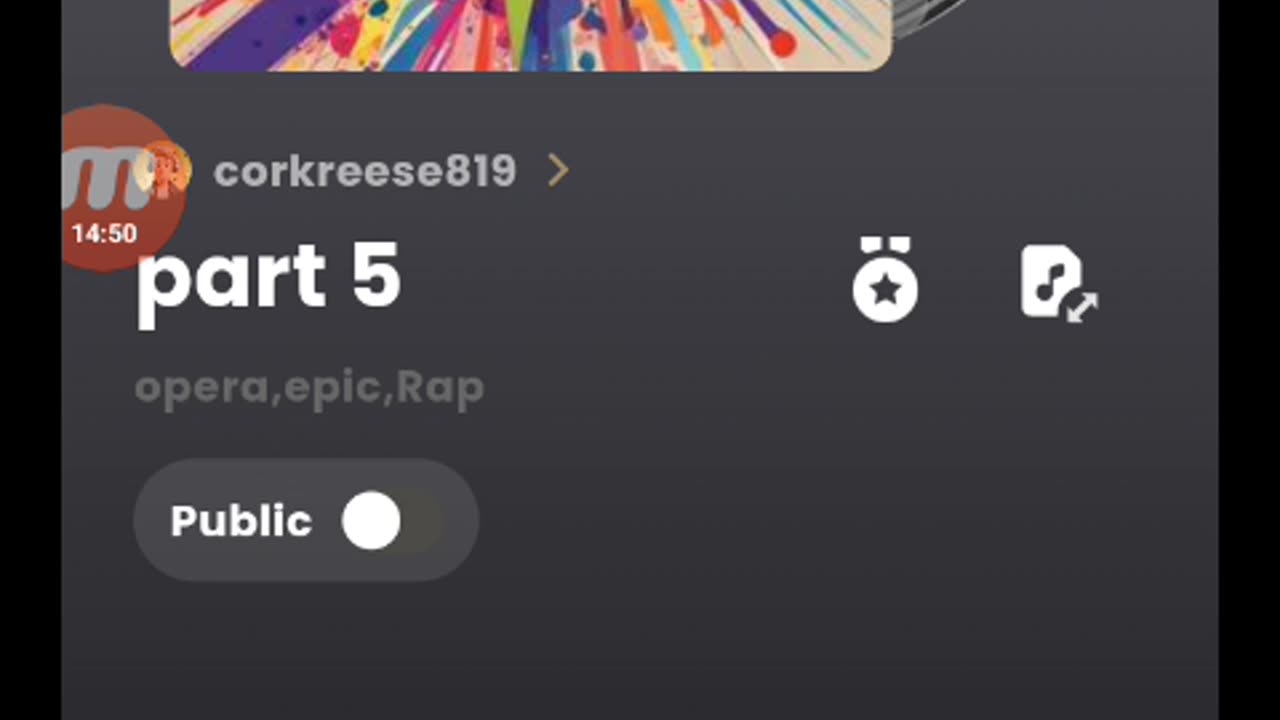Select the 'opera' style tag
The image size is (1280, 720).
tap(201, 388)
